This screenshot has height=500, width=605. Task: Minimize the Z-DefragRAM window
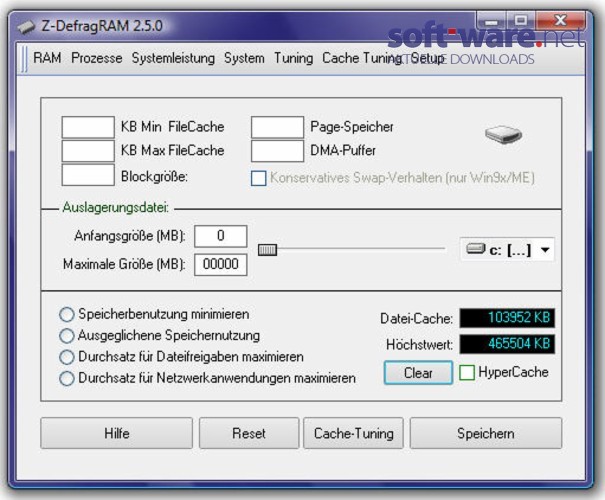pos(491,21)
